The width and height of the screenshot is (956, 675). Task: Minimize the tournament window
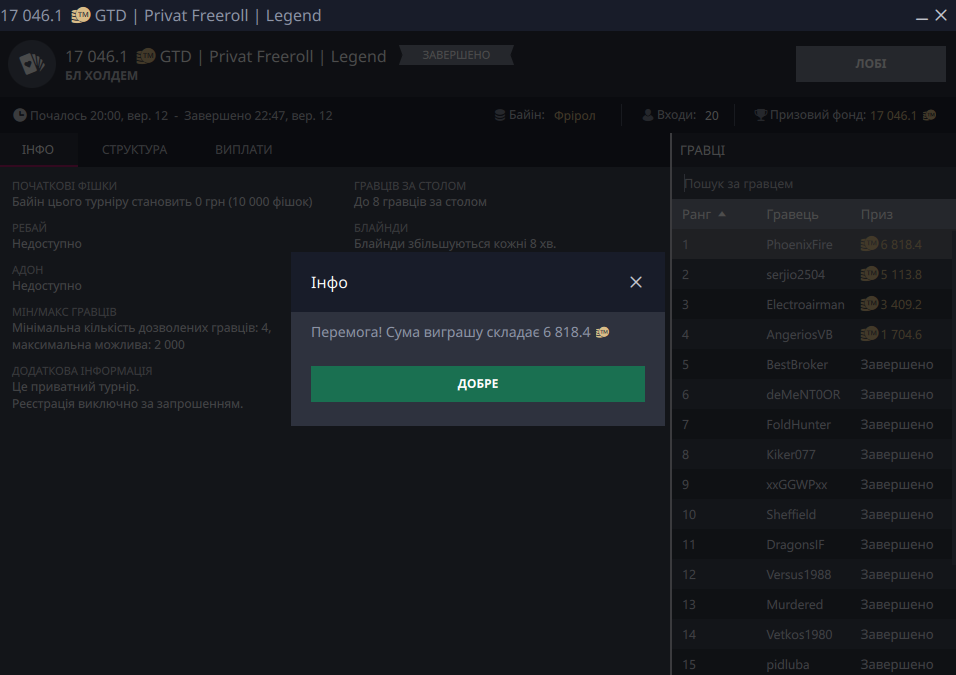(920, 16)
